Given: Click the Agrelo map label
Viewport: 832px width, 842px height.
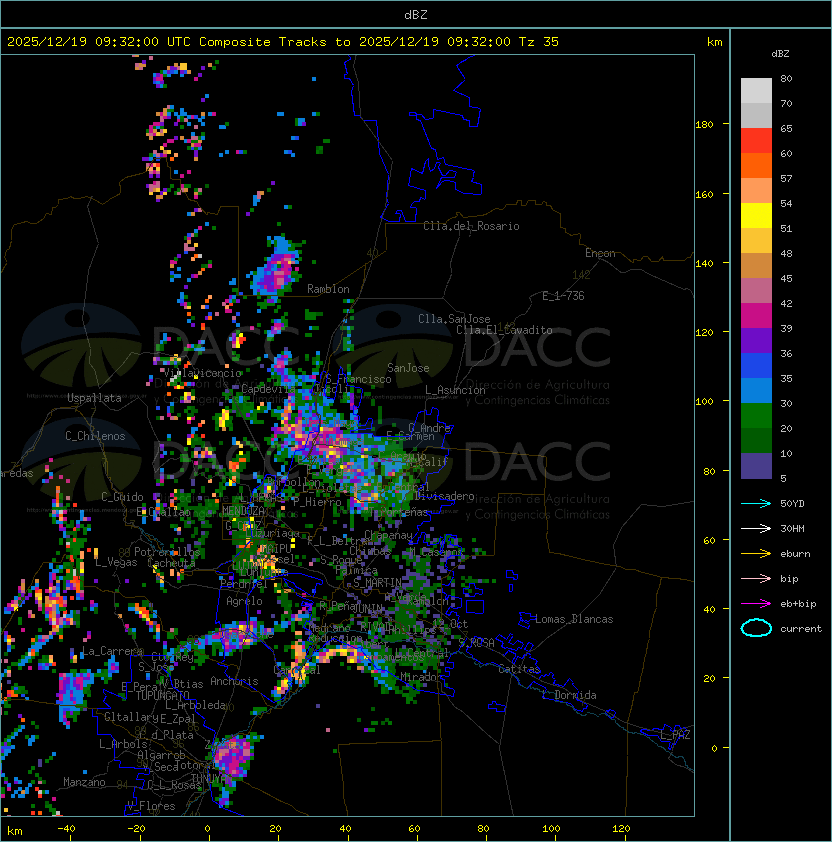Looking at the screenshot, I should point(244,601).
